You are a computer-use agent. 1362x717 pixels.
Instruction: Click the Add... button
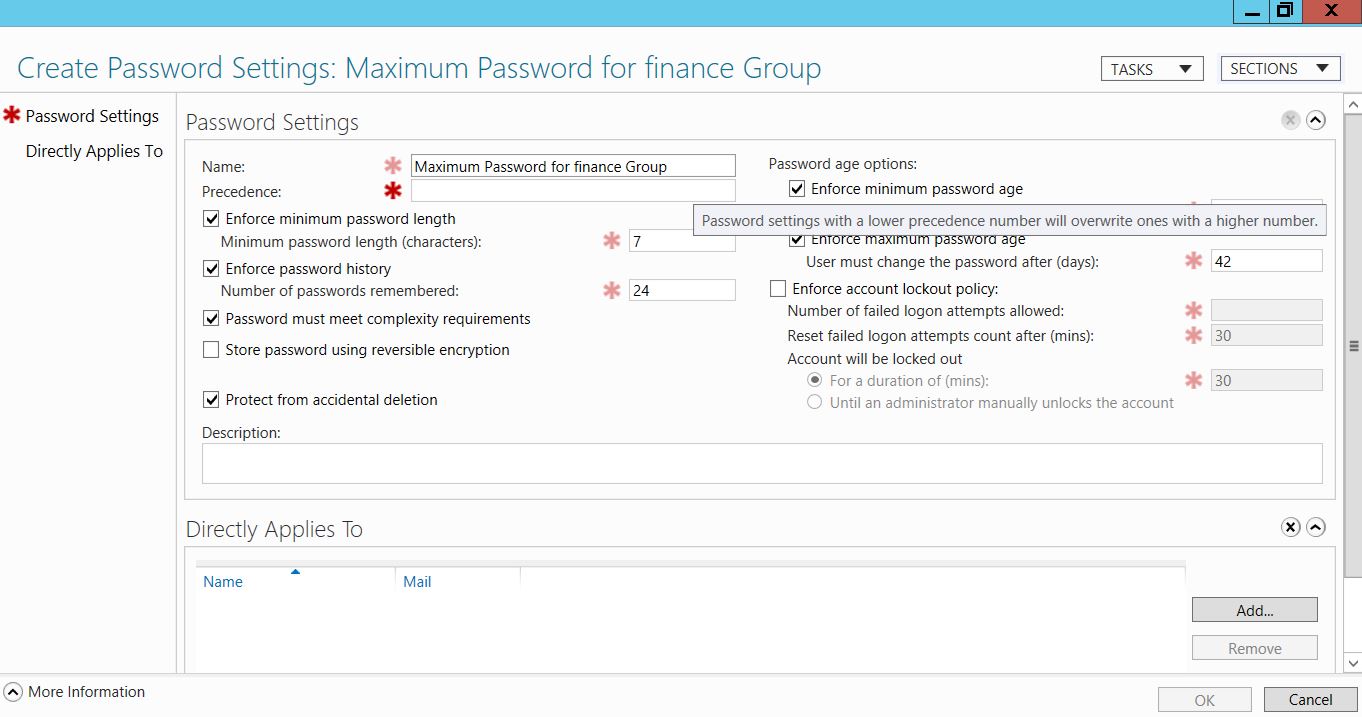pos(1254,610)
